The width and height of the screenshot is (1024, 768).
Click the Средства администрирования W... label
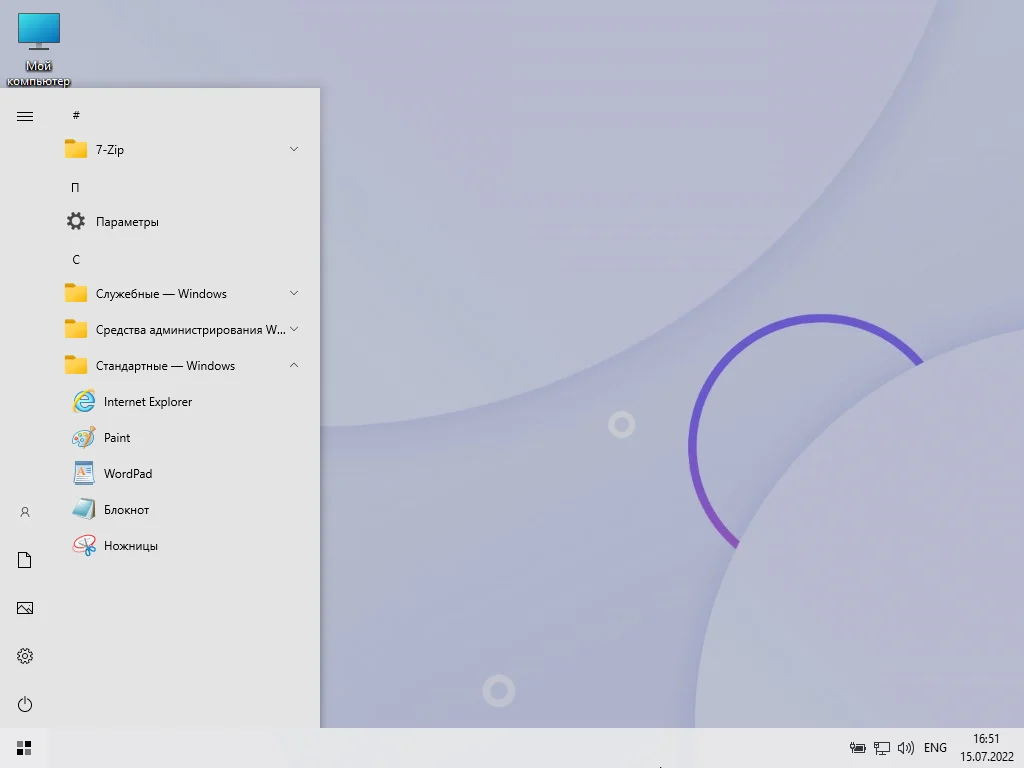(191, 330)
